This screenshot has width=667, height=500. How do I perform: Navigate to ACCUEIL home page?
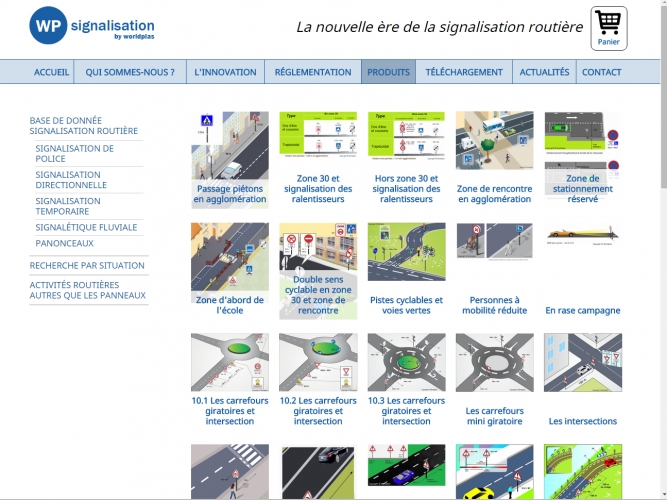pyautogui.click(x=52, y=72)
